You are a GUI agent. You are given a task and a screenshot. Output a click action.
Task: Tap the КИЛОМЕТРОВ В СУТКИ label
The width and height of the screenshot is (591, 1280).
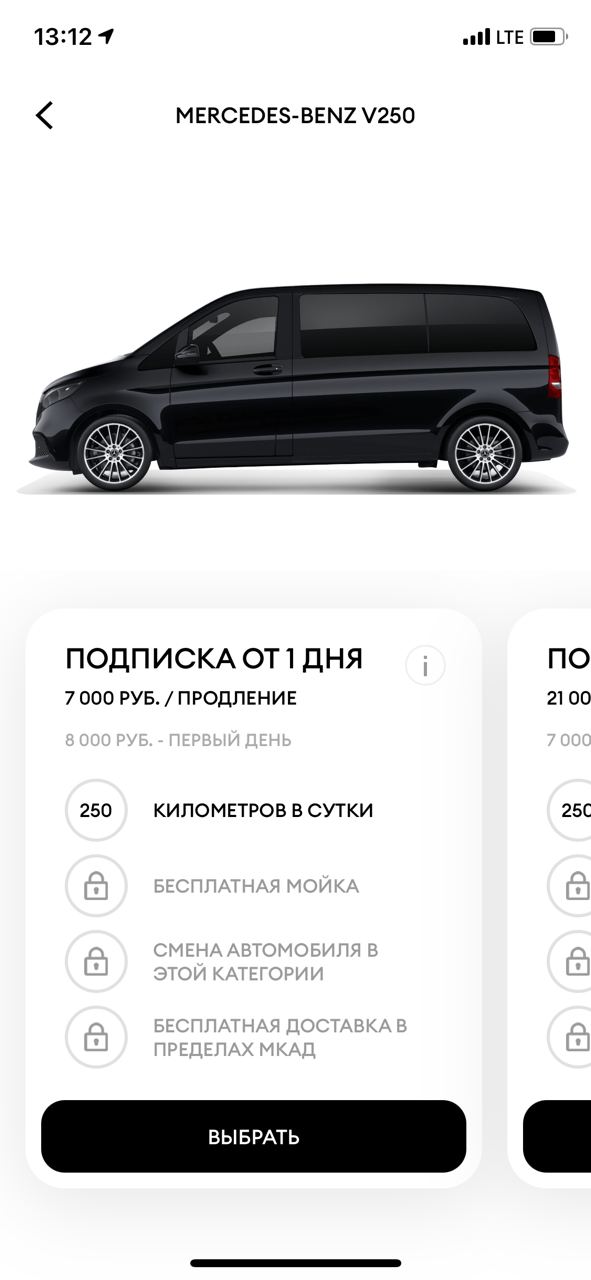pyautogui.click(x=263, y=811)
